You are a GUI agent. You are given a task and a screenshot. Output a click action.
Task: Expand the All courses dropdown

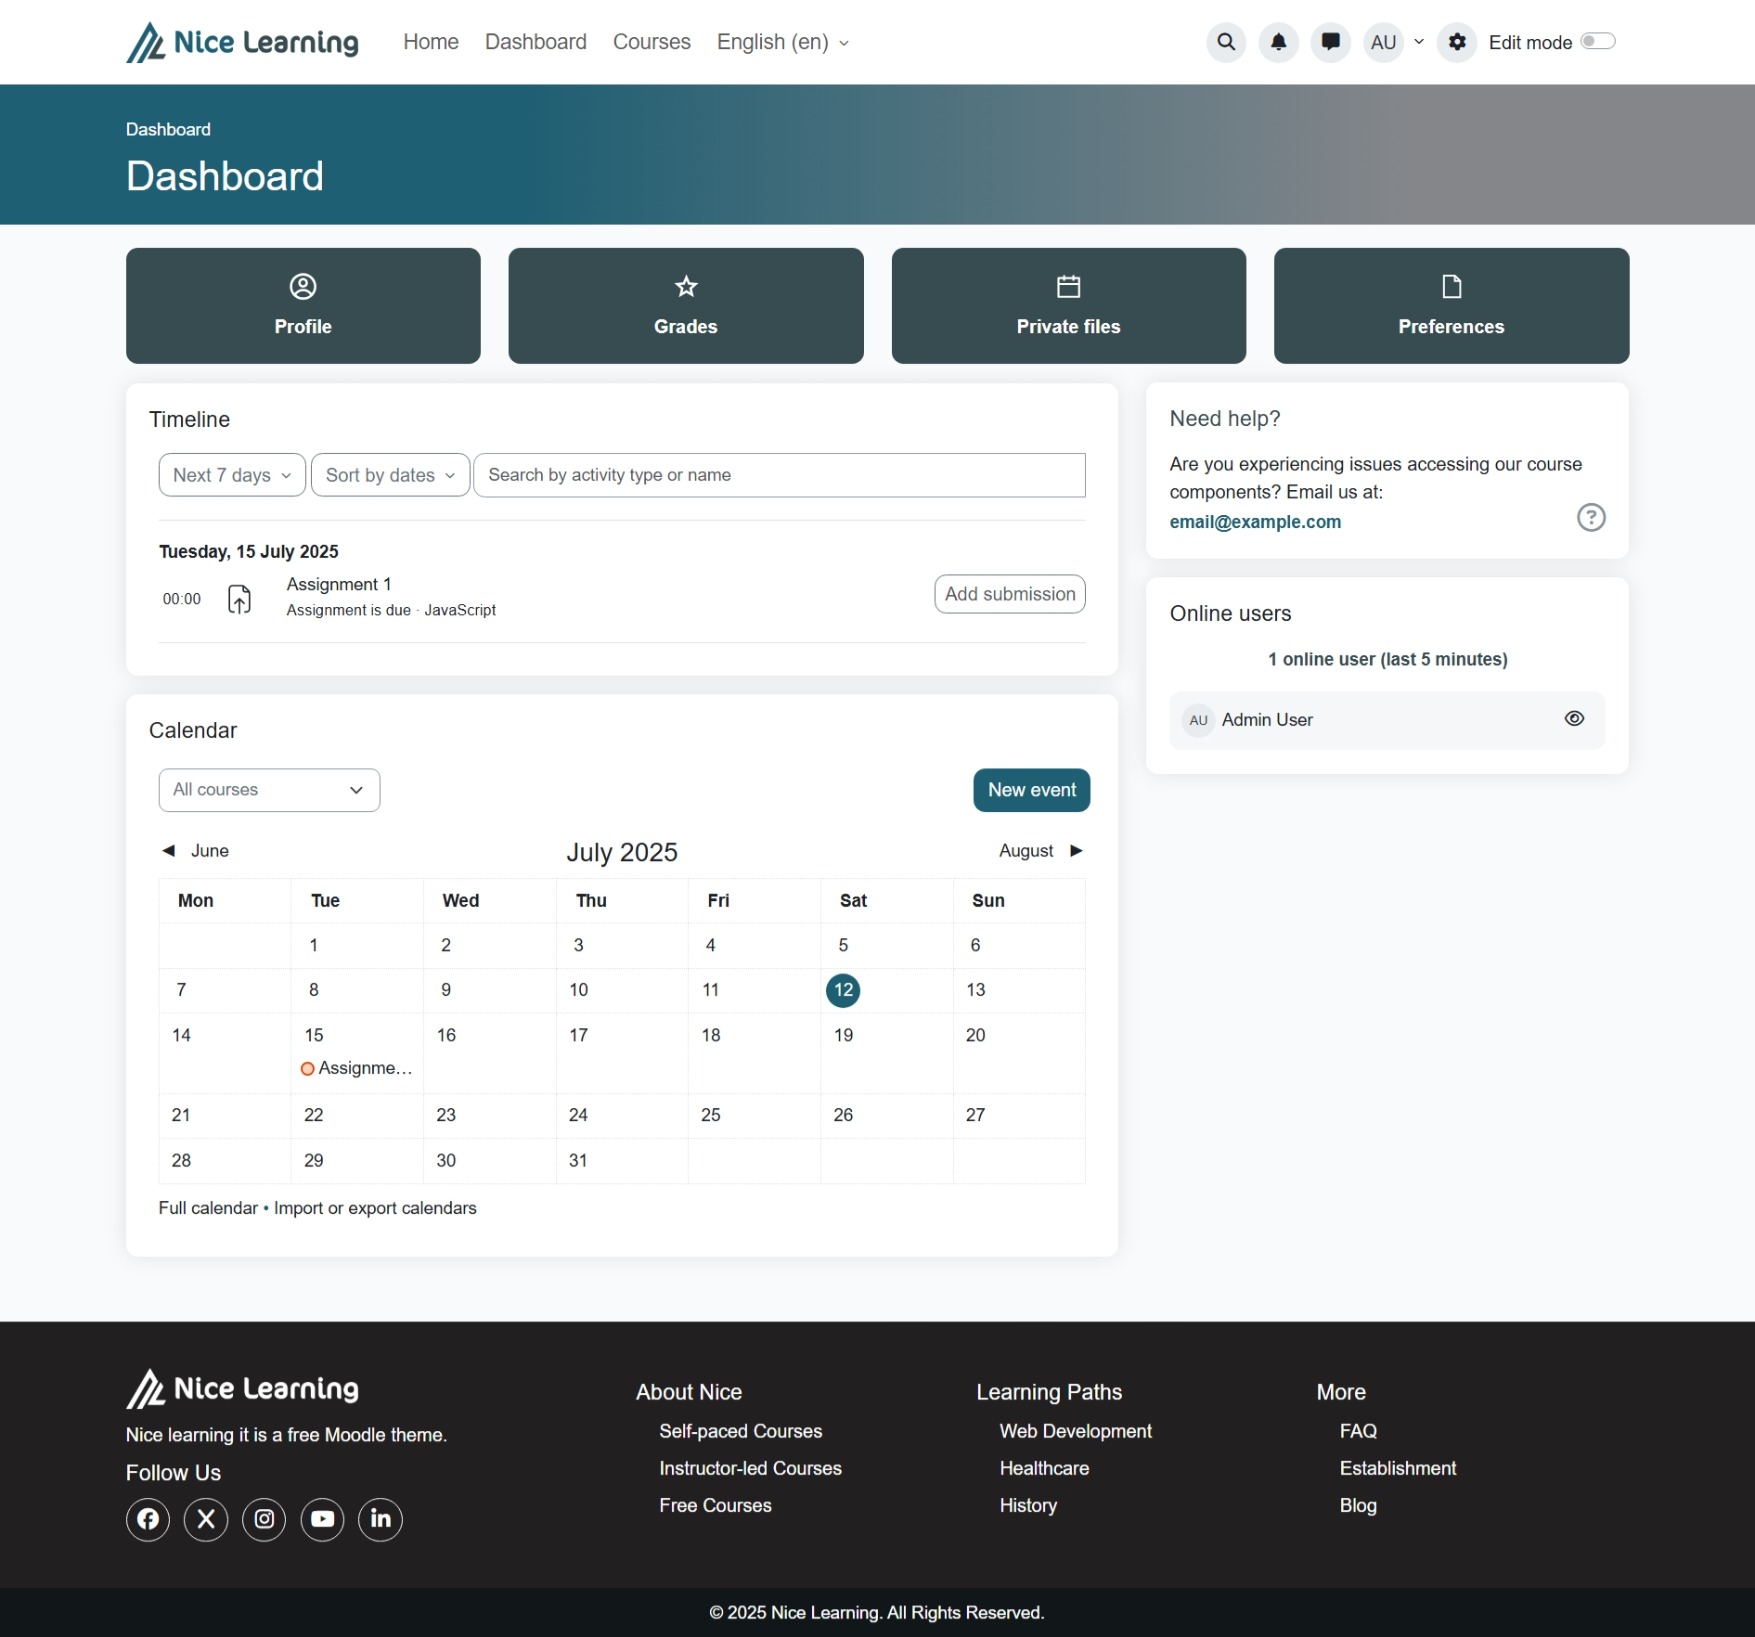[269, 790]
